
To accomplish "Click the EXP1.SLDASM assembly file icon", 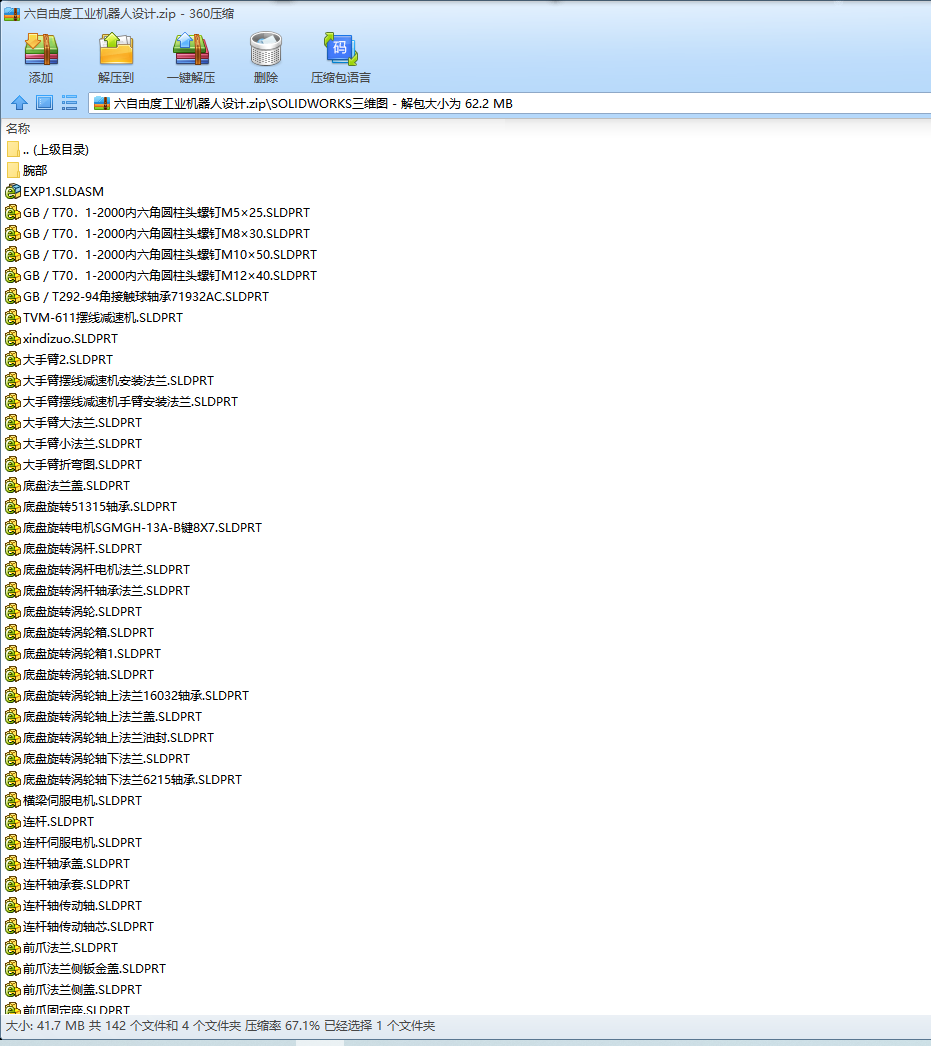I will 13,191.
